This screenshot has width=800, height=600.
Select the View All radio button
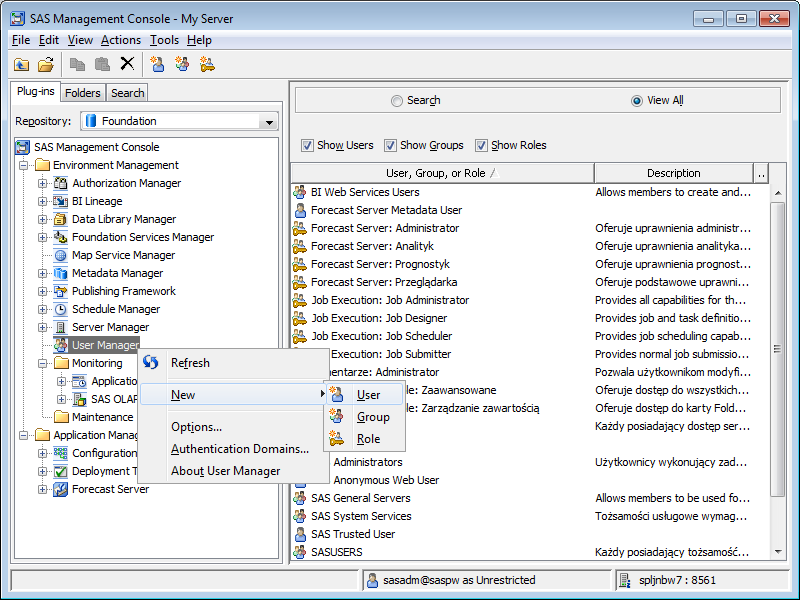(637, 101)
